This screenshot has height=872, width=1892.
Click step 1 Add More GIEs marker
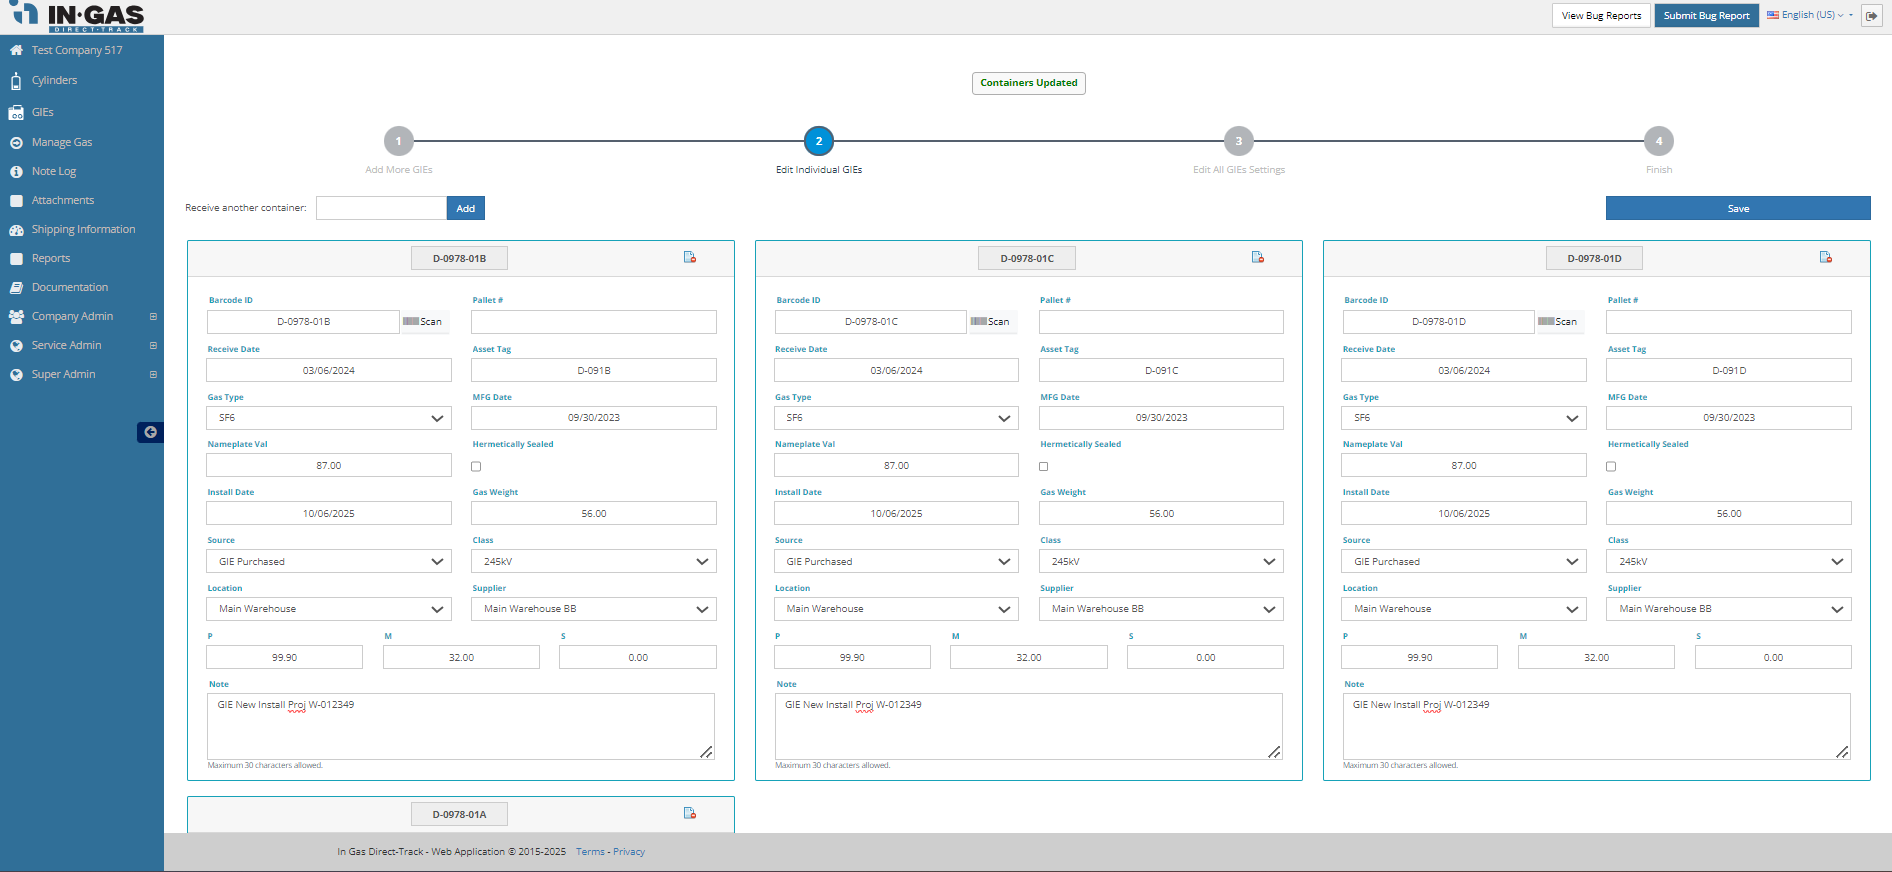click(398, 141)
